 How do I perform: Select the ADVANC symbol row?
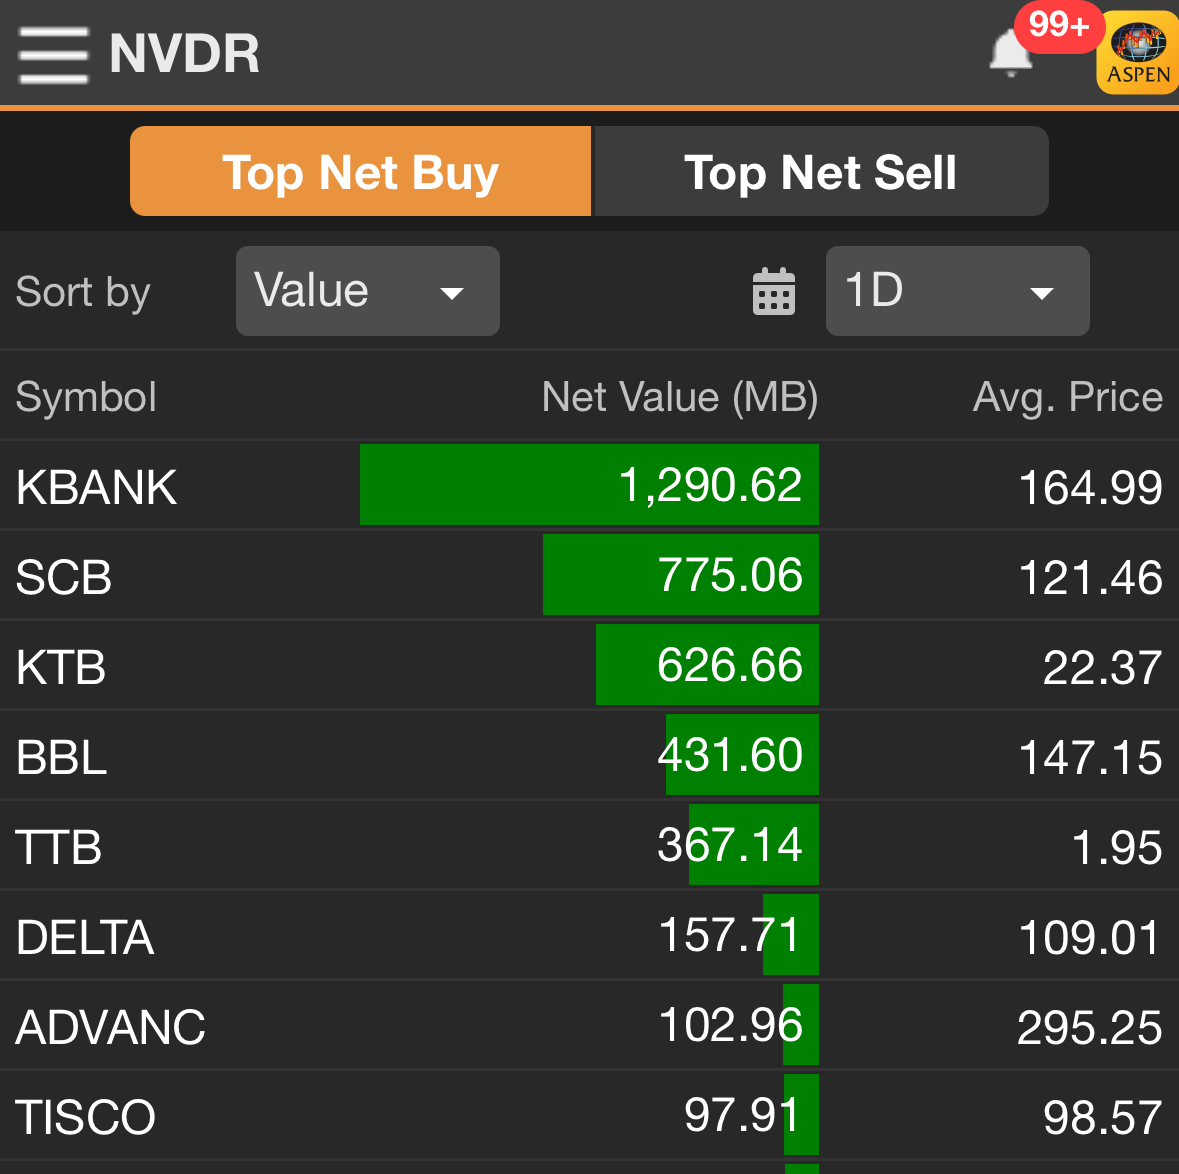pyautogui.click(x=110, y=1027)
